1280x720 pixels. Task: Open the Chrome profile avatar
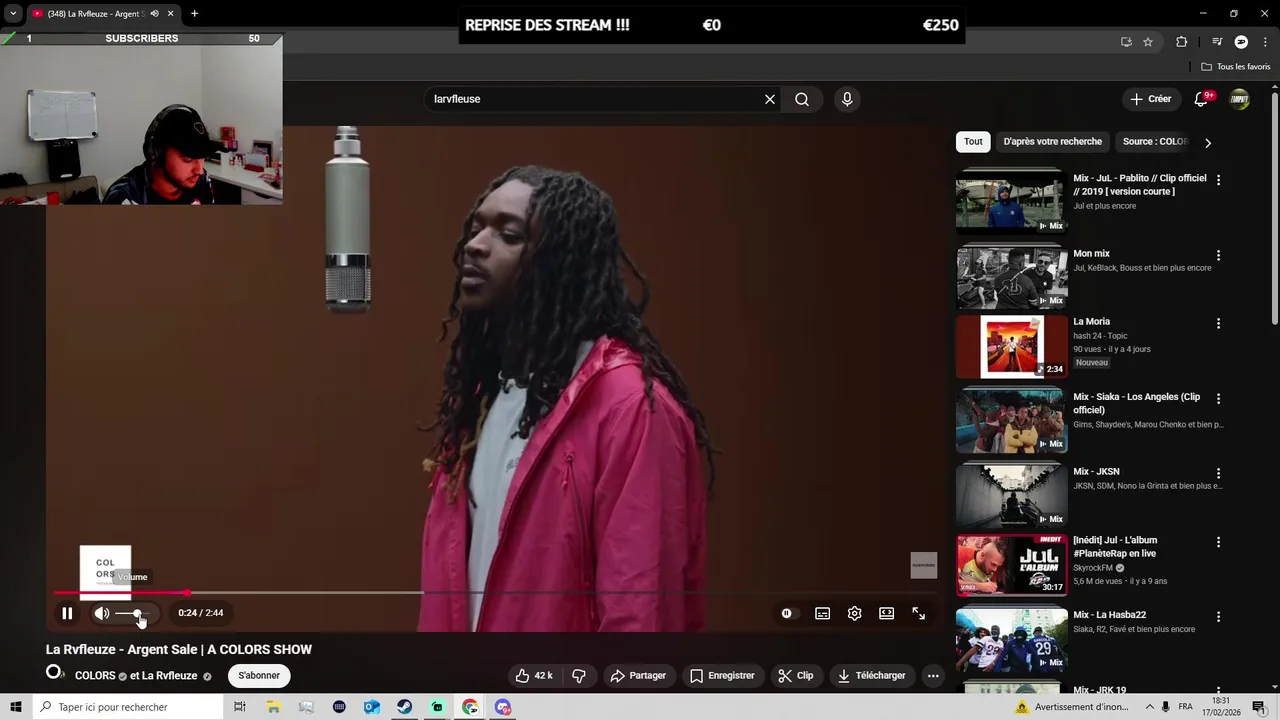(x=1241, y=42)
